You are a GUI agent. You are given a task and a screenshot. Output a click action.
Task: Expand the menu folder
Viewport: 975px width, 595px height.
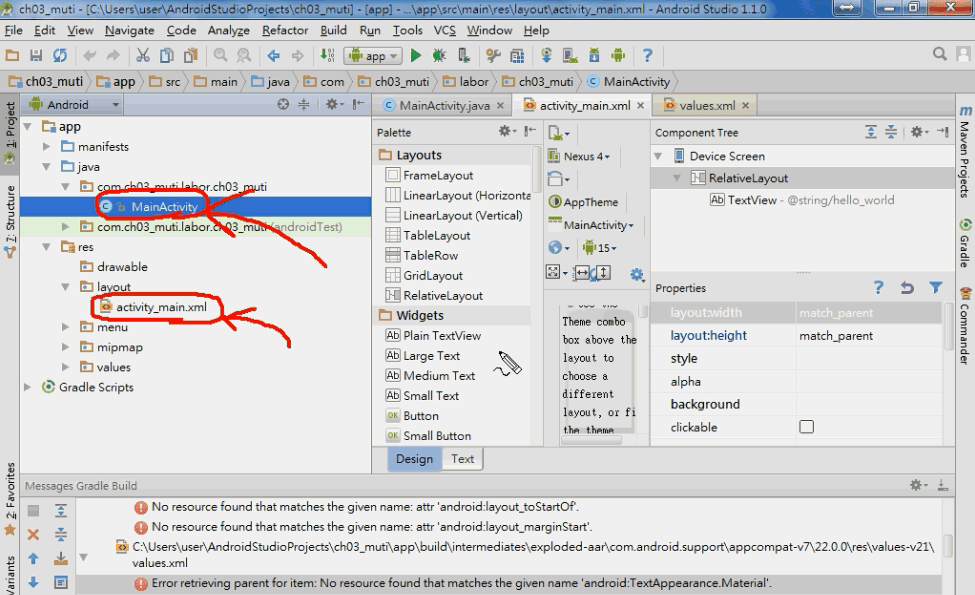(65, 327)
